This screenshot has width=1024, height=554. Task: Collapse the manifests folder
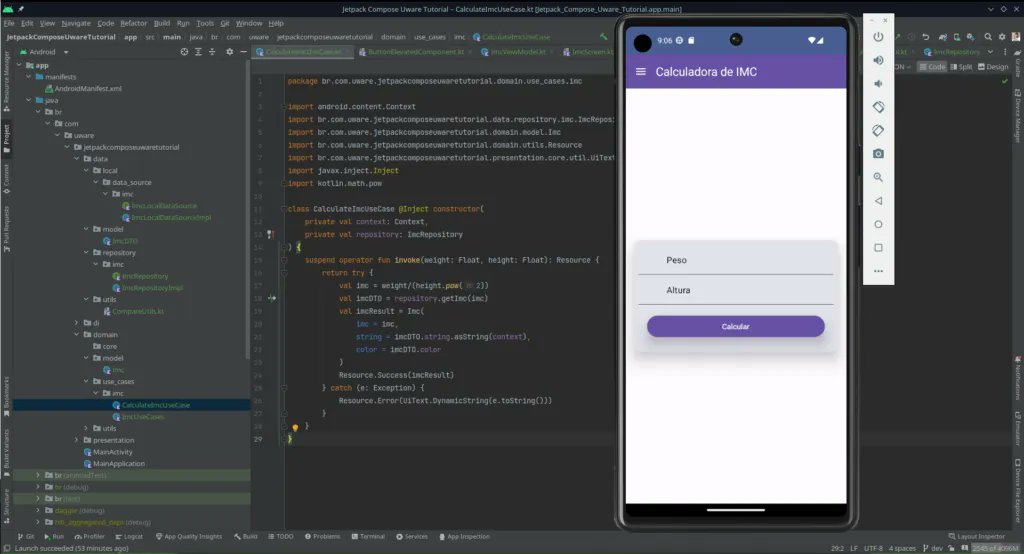click(x=29, y=76)
